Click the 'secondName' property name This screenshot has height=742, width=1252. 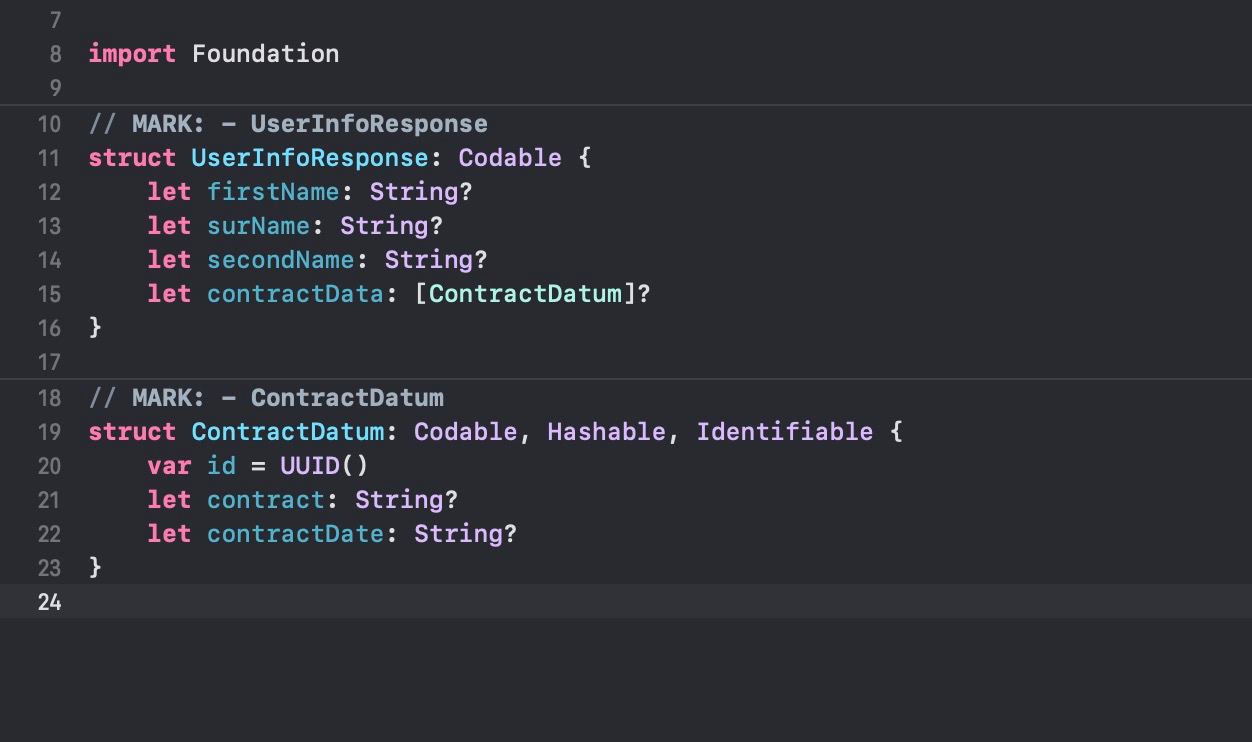click(x=280, y=260)
